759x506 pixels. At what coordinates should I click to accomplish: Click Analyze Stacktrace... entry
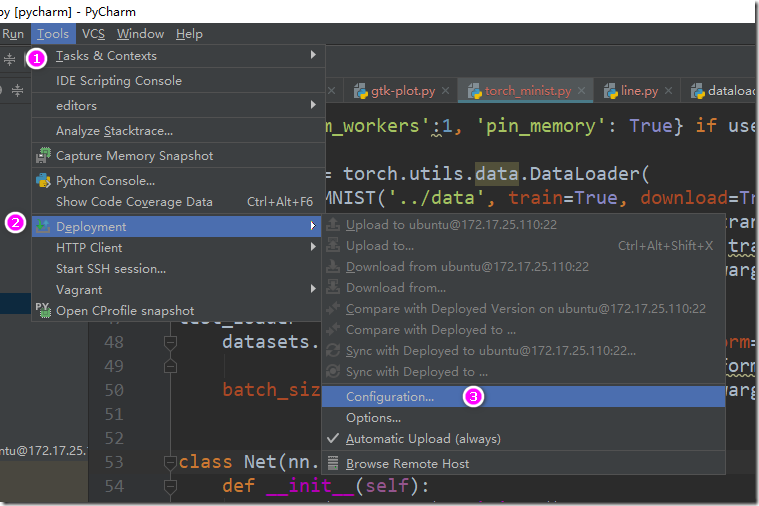pyautogui.click(x=114, y=131)
